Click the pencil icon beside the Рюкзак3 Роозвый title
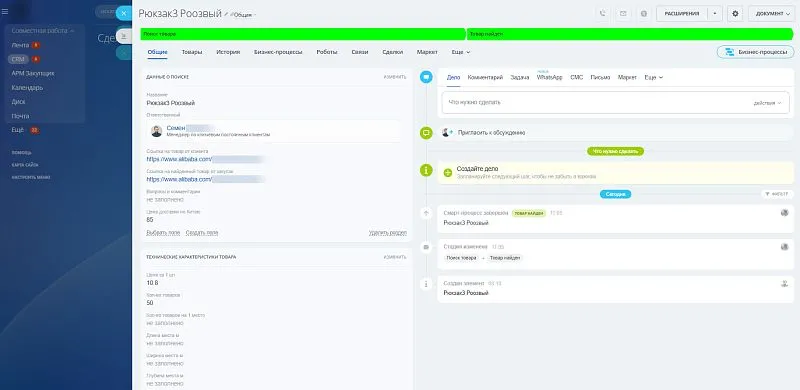 click(x=226, y=14)
